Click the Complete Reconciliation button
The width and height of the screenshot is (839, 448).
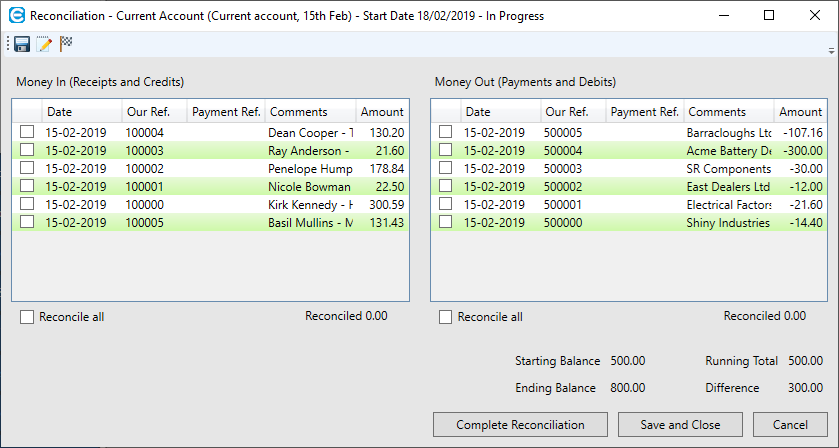(520, 424)
